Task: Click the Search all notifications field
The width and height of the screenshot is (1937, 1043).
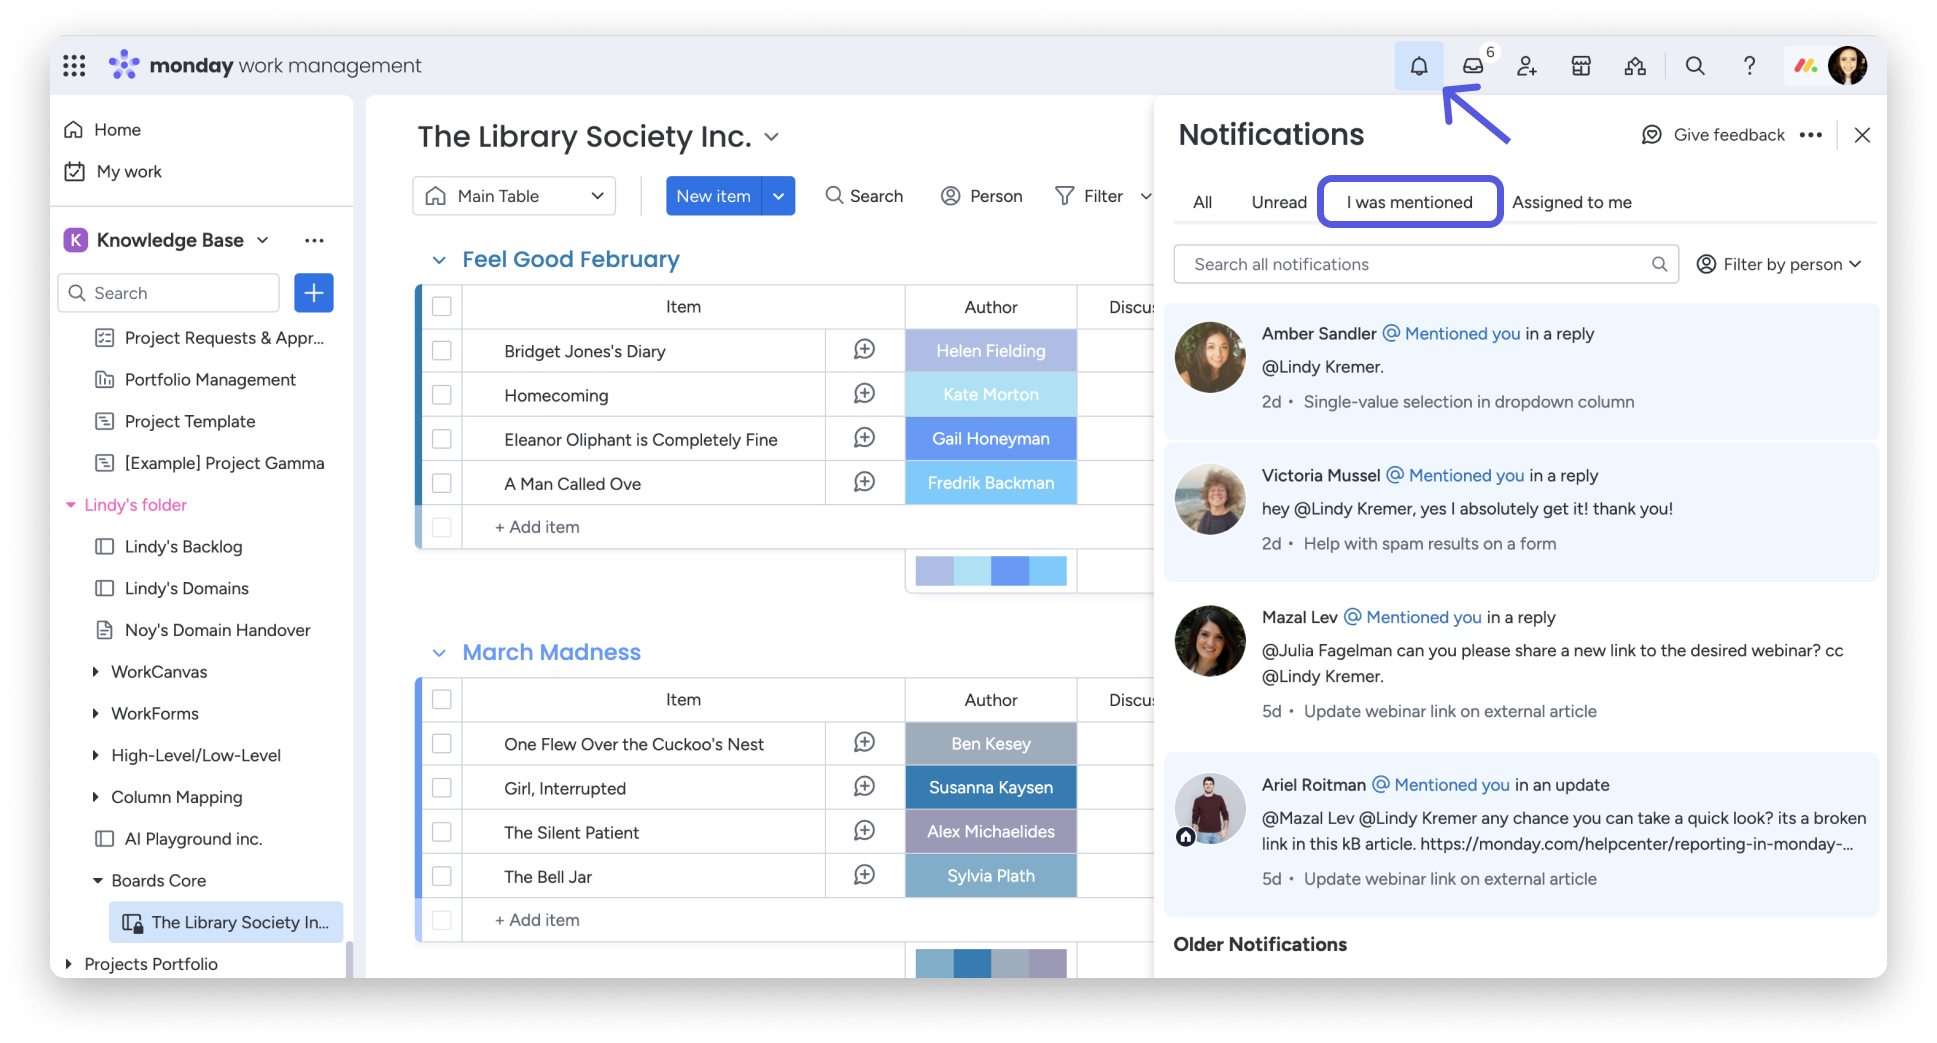Action: pyautogui.click(x=1425, y=264)
